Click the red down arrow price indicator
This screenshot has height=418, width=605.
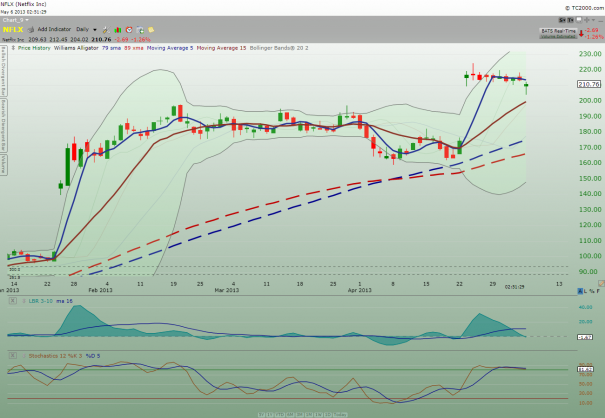point(581,33)
